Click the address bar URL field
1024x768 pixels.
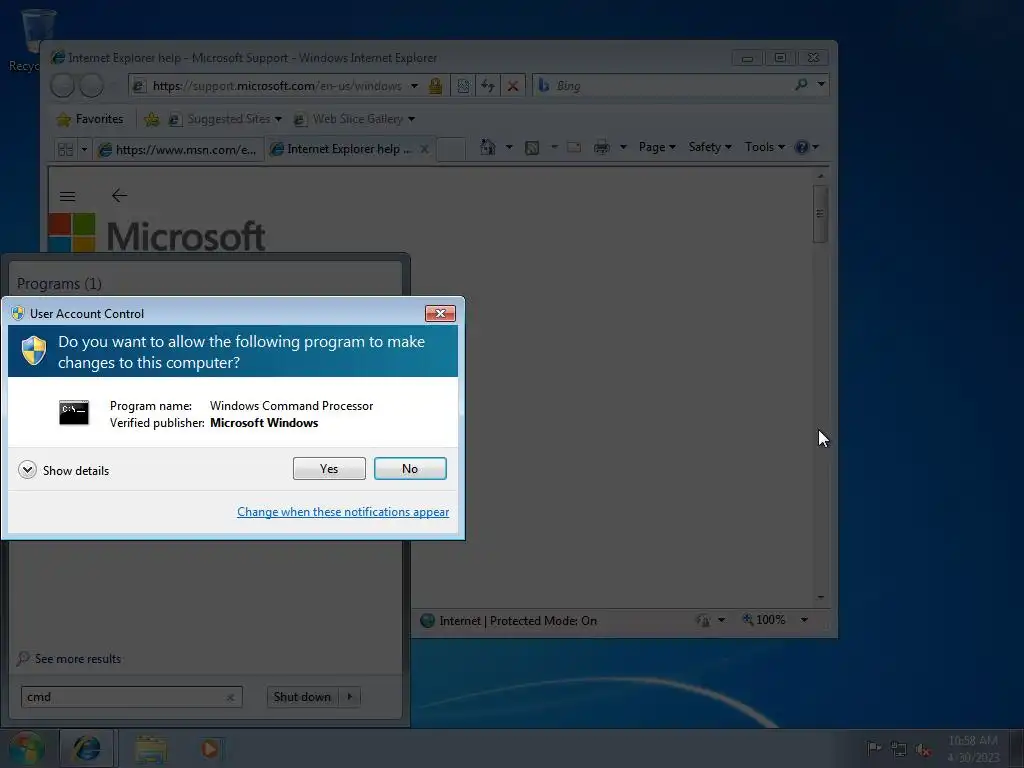coord(278,86)
